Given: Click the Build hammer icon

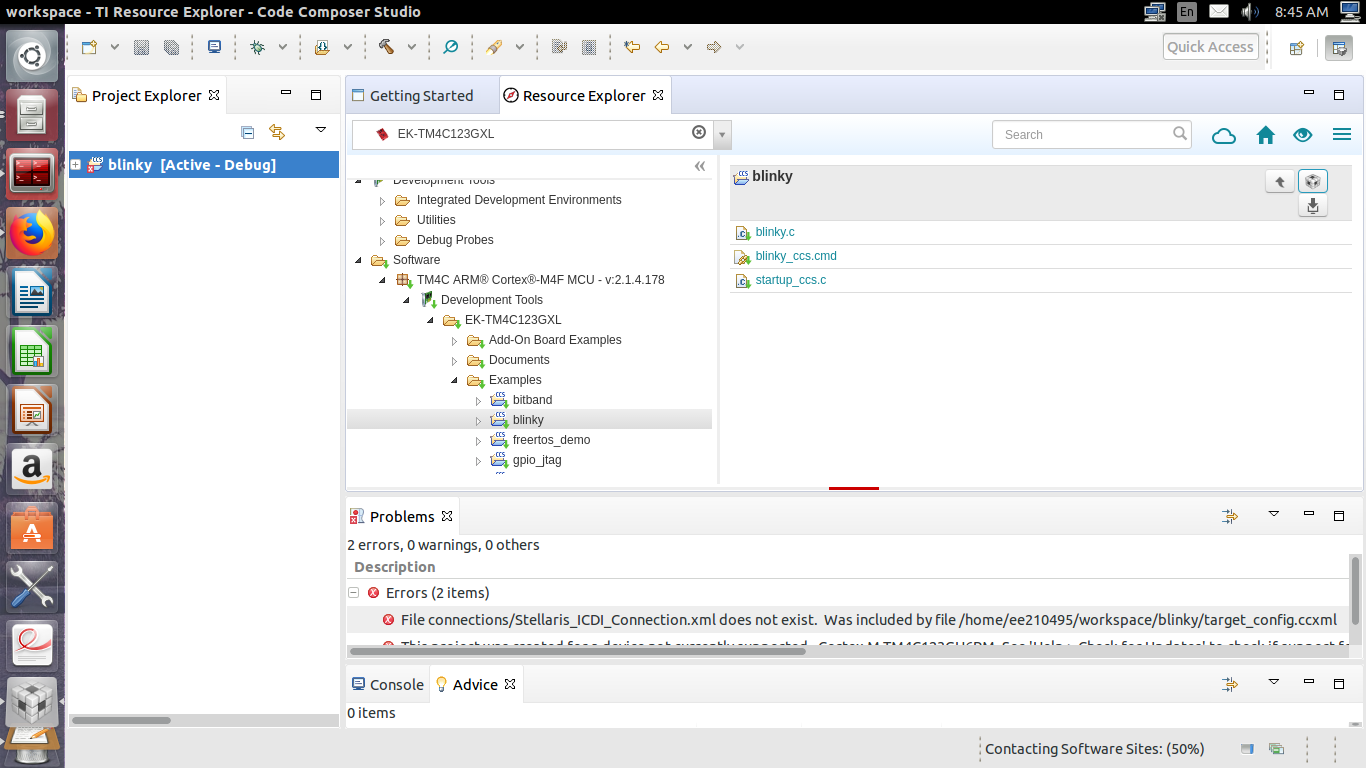Looking at the screenshot, I should click(387, 47).
